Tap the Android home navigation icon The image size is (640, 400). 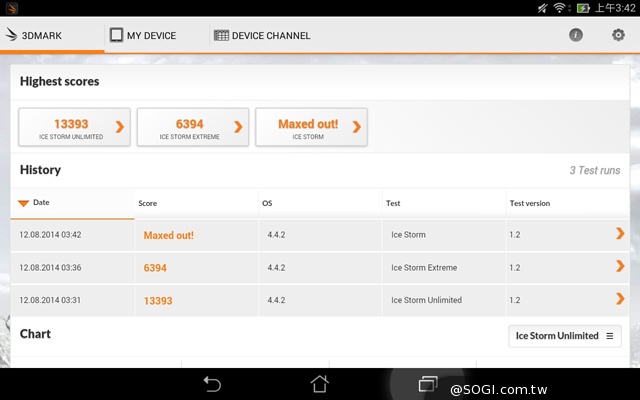[319, 383]
